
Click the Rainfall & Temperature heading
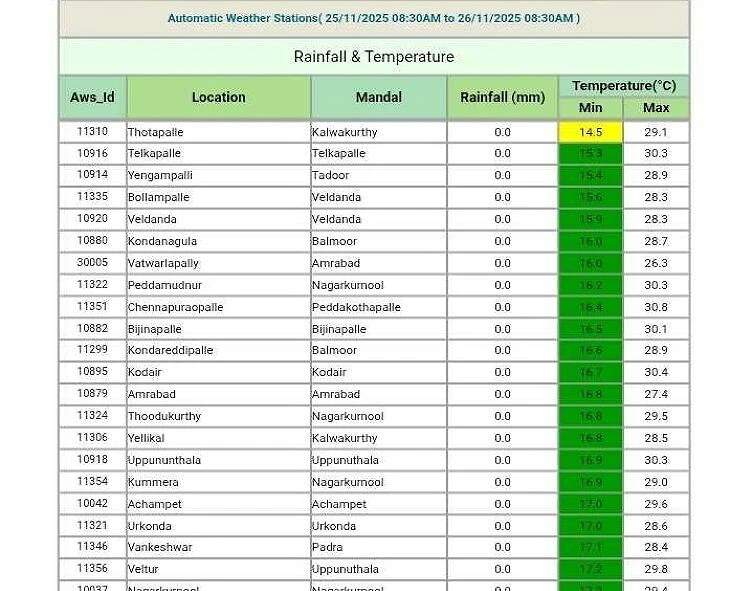click(x=373, y=57)
